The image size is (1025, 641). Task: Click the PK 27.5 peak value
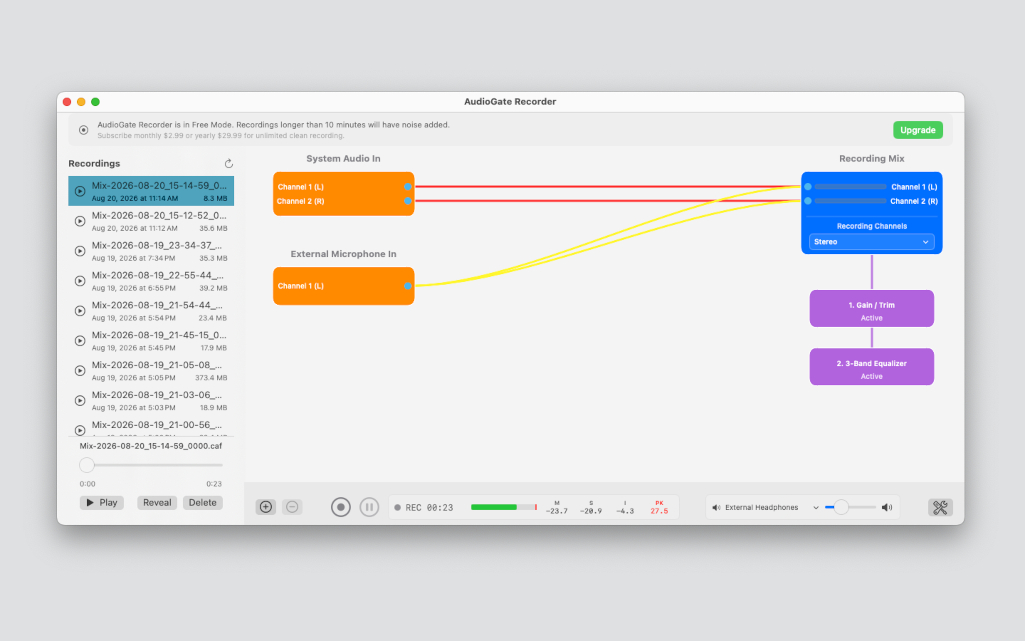(x=659, y=508)
